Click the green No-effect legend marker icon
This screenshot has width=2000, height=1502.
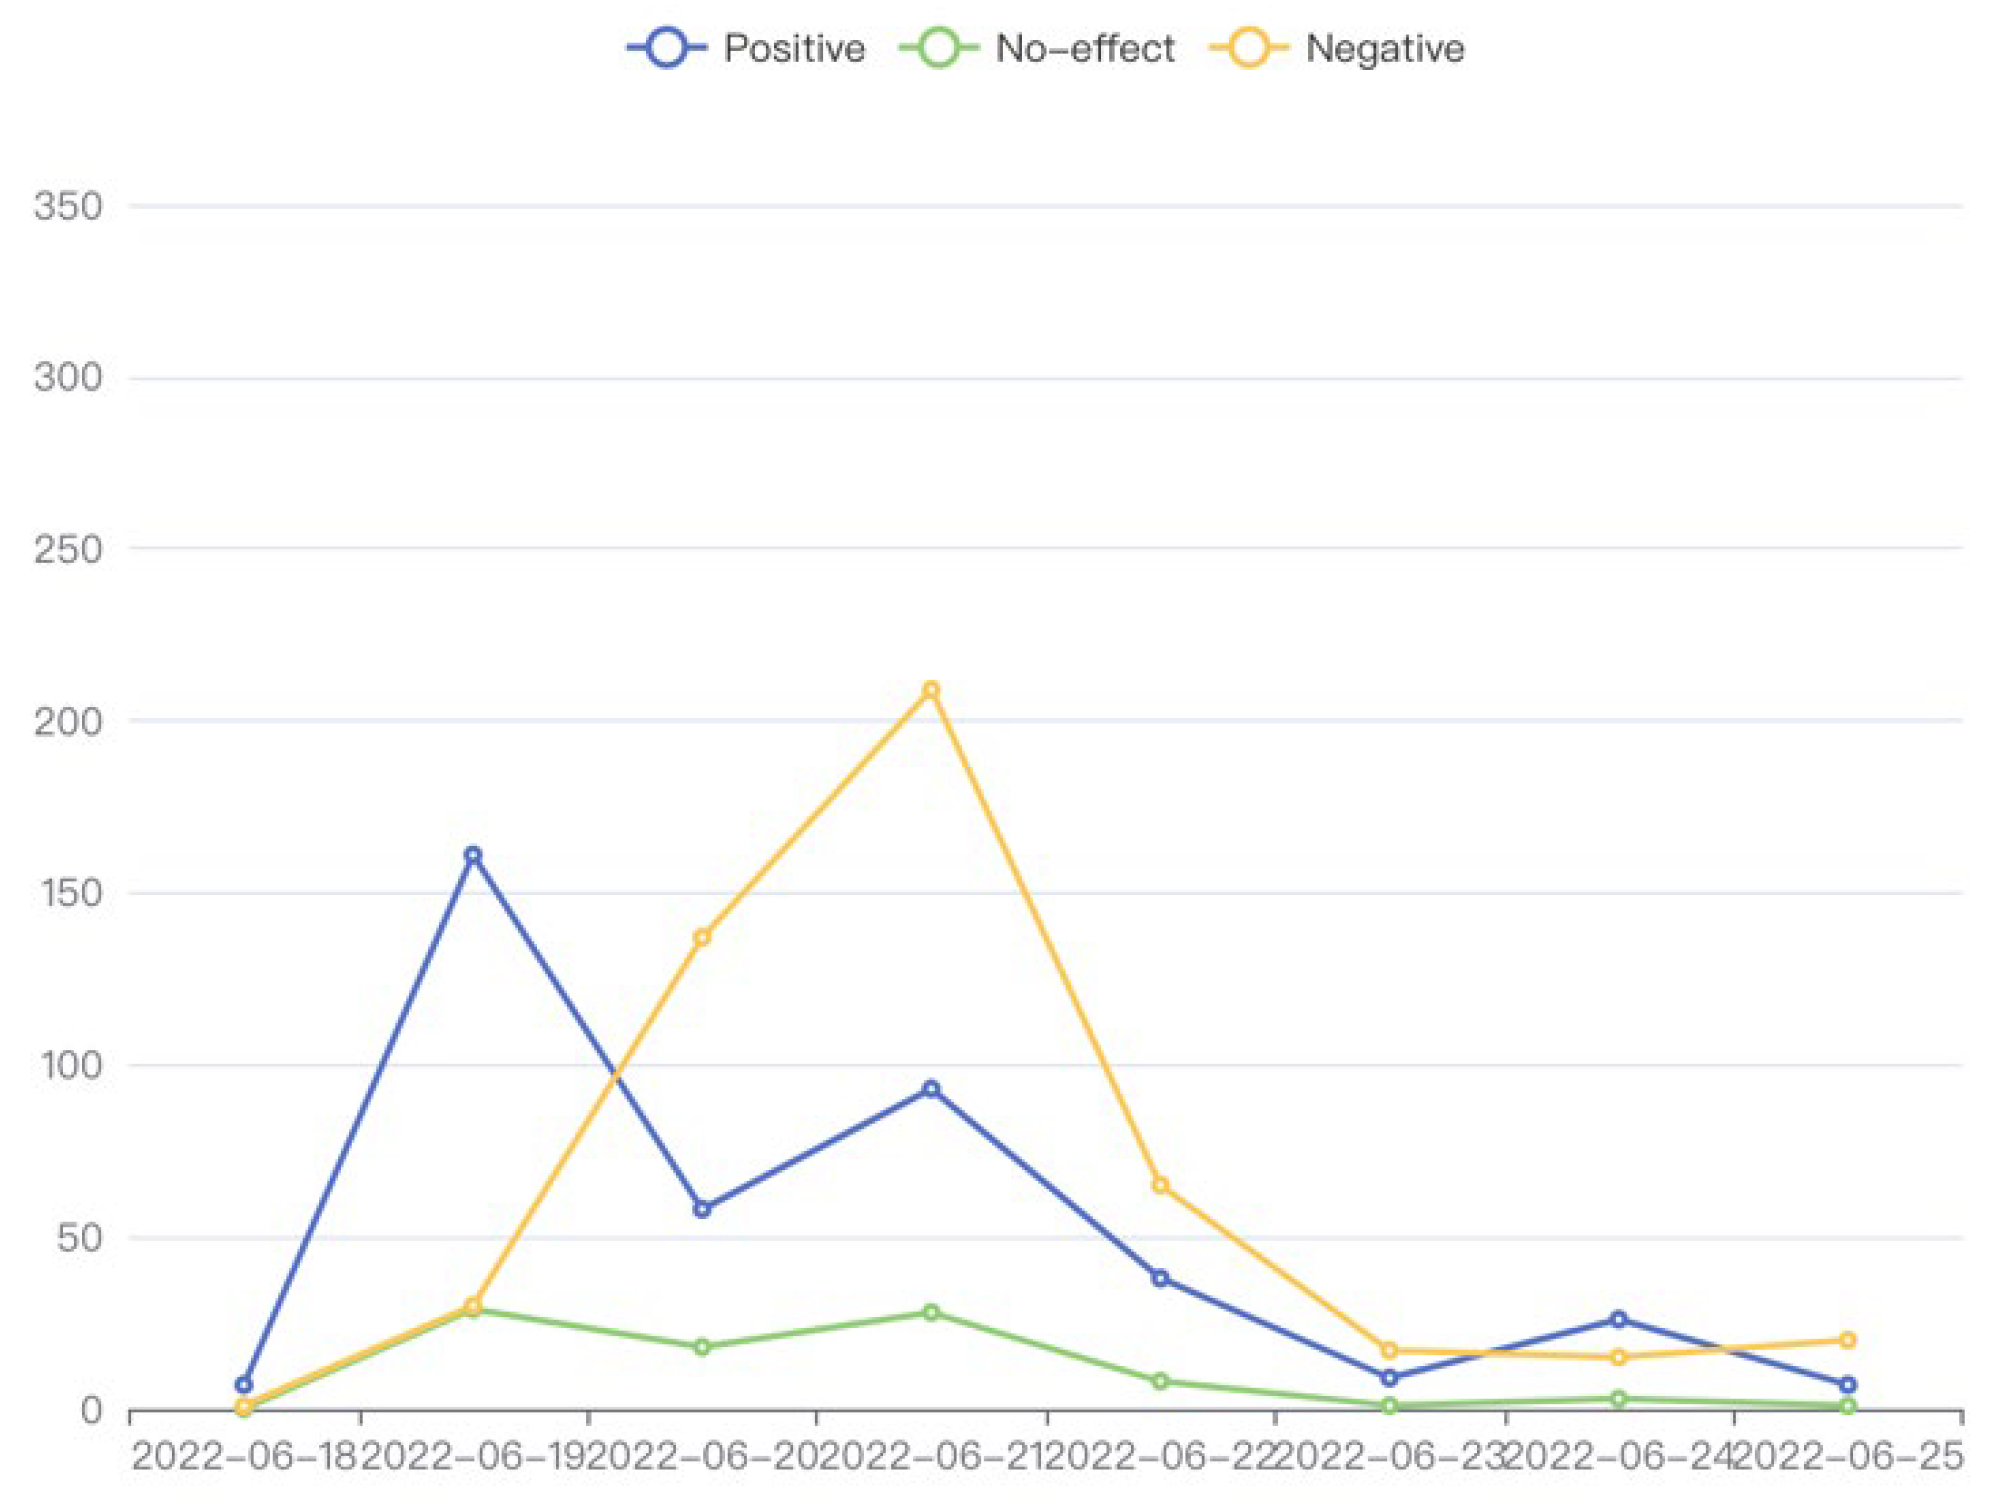938,48
